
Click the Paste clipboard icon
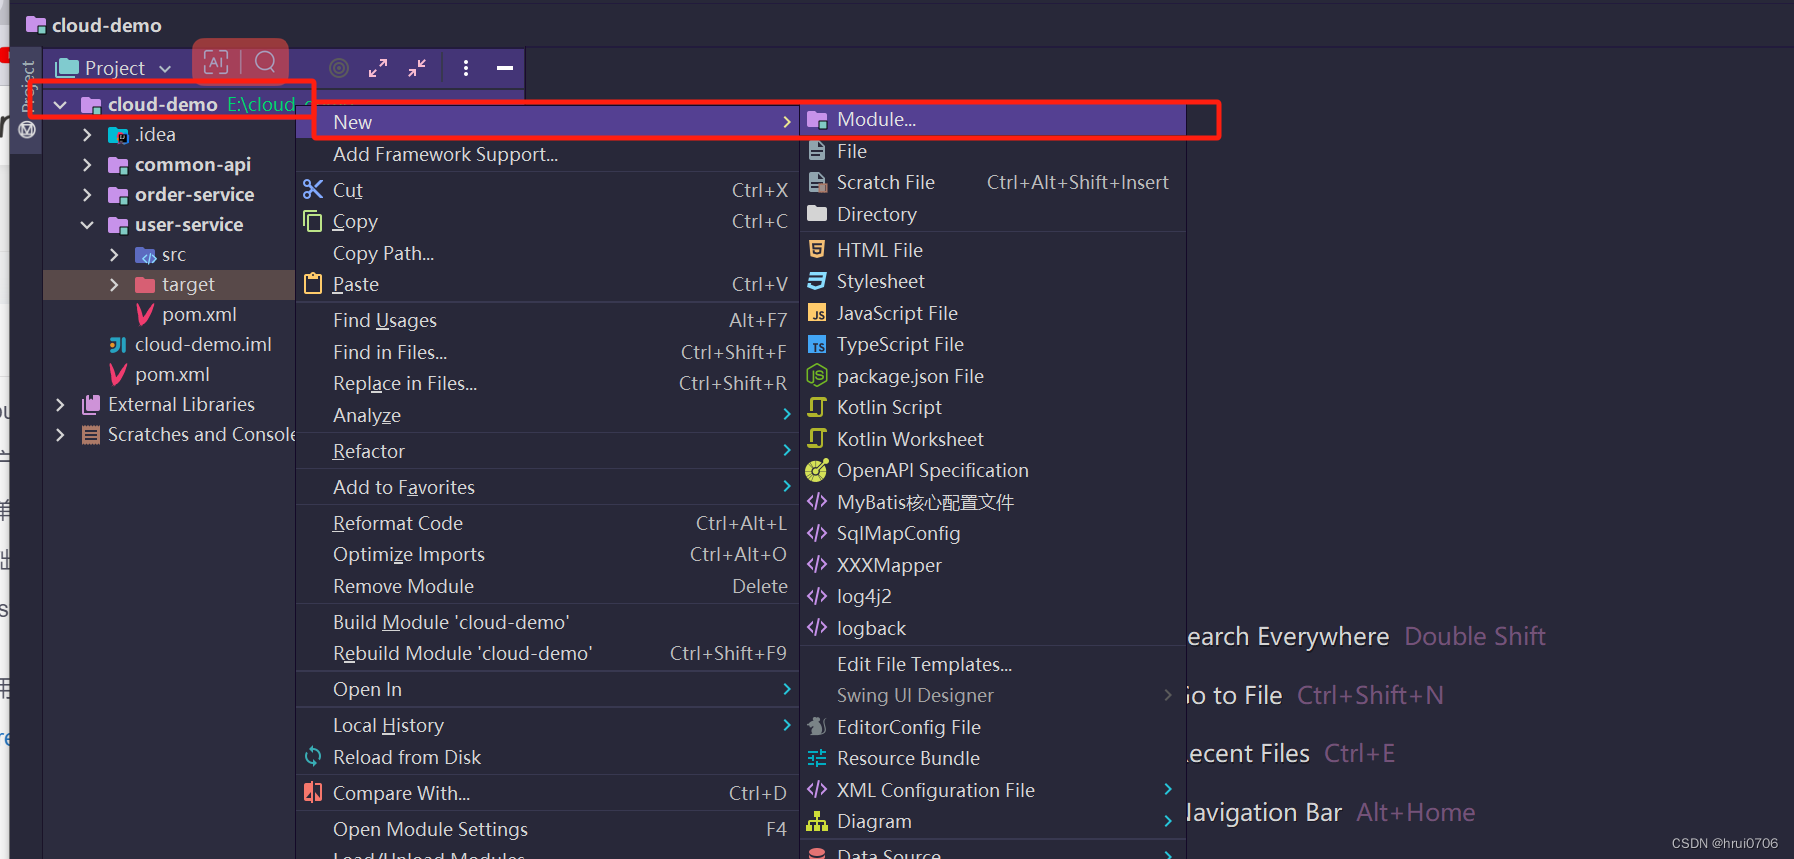313,283
